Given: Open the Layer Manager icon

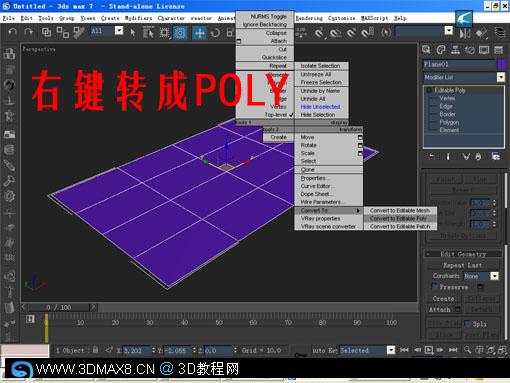Looking at the screenshot, I should [x=500, y=33].
